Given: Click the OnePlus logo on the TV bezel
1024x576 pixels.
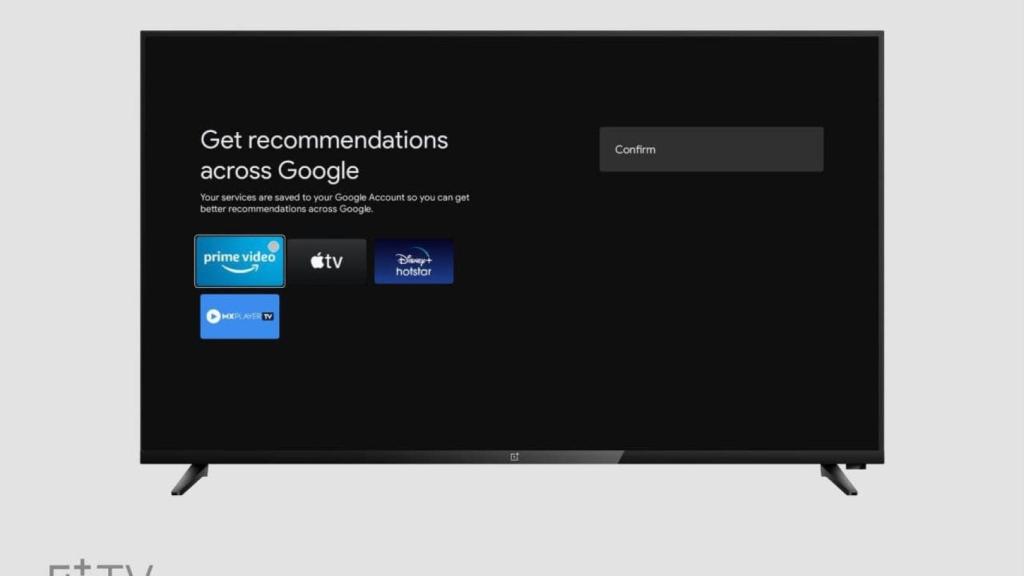Looking at the screenshot, I should point(514,457).
